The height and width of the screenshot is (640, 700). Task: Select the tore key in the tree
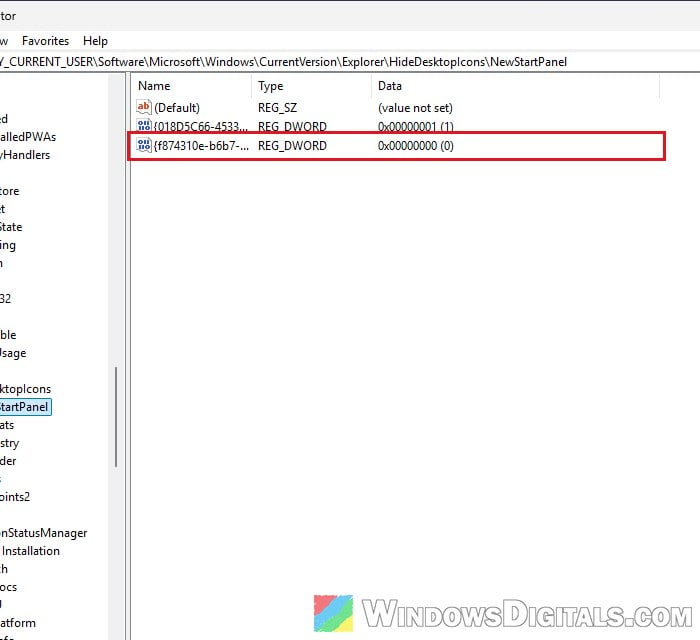pos(9,191)
